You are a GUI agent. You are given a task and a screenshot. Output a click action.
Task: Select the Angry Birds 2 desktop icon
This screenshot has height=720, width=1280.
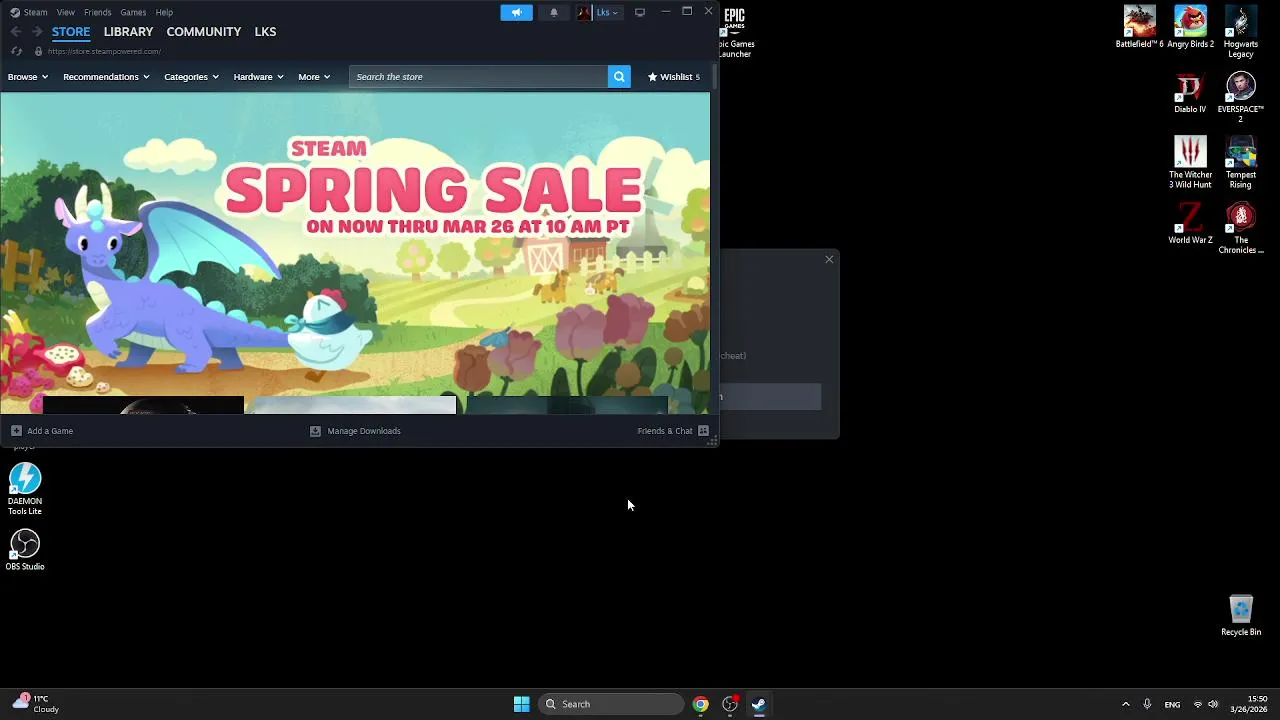1190,28
